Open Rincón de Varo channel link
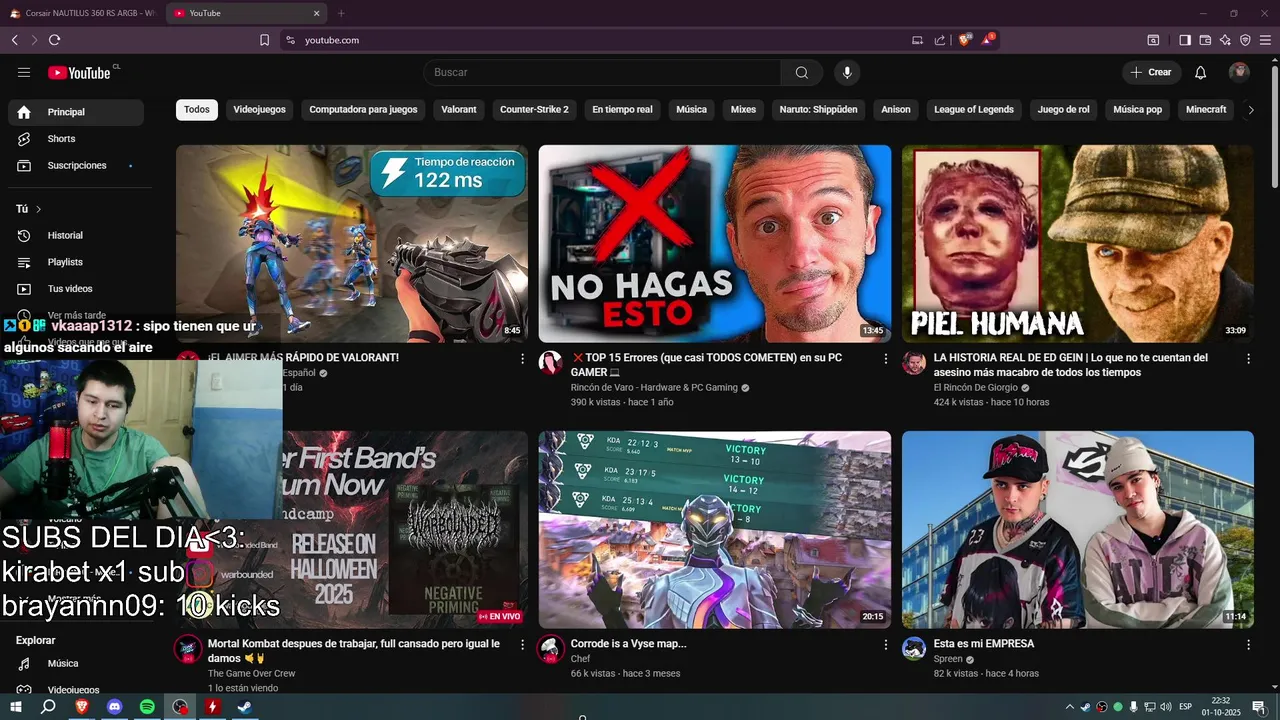Image resolution: width=1280 pixels, height=720 pixels. pyautogui.click(x=654, y=387)
